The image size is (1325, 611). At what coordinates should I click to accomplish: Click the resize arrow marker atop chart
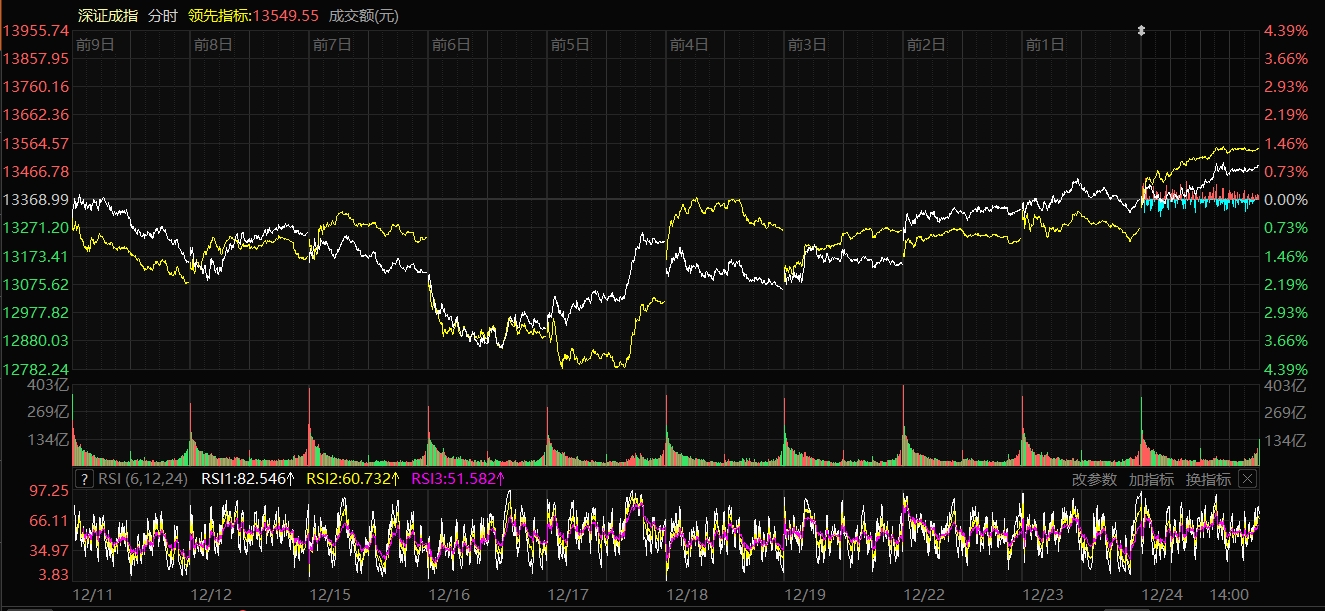pyautogui.click(x=1141, y=31)
